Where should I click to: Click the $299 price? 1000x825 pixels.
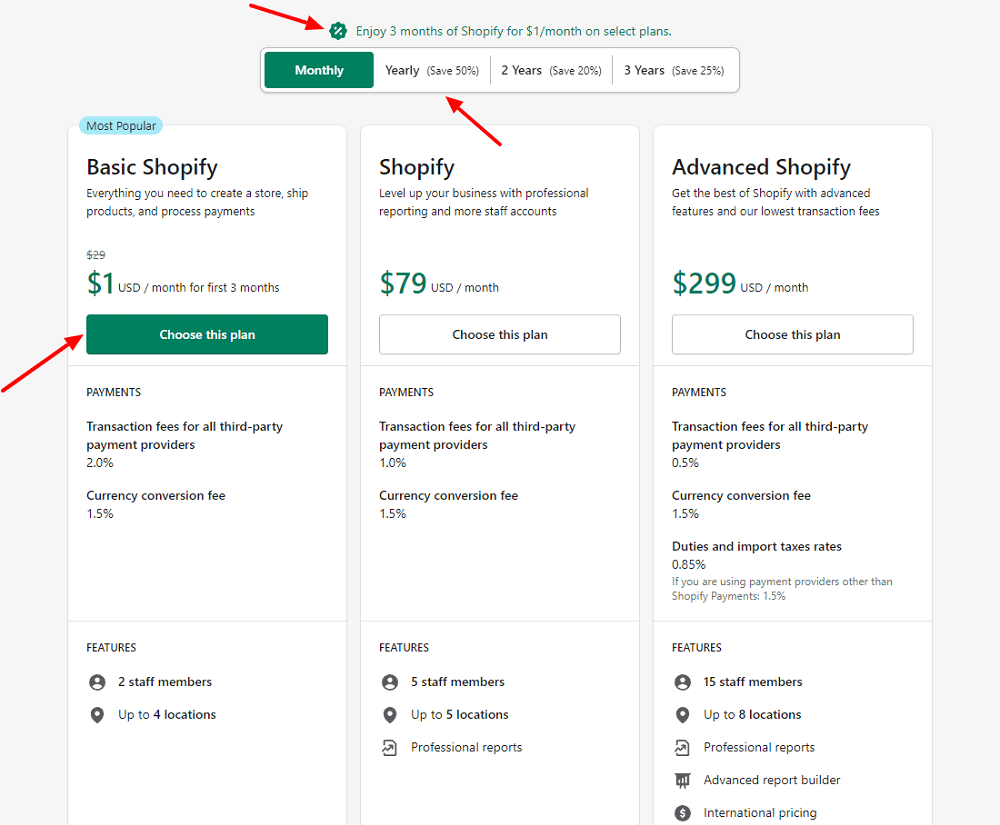click(704, 283)
